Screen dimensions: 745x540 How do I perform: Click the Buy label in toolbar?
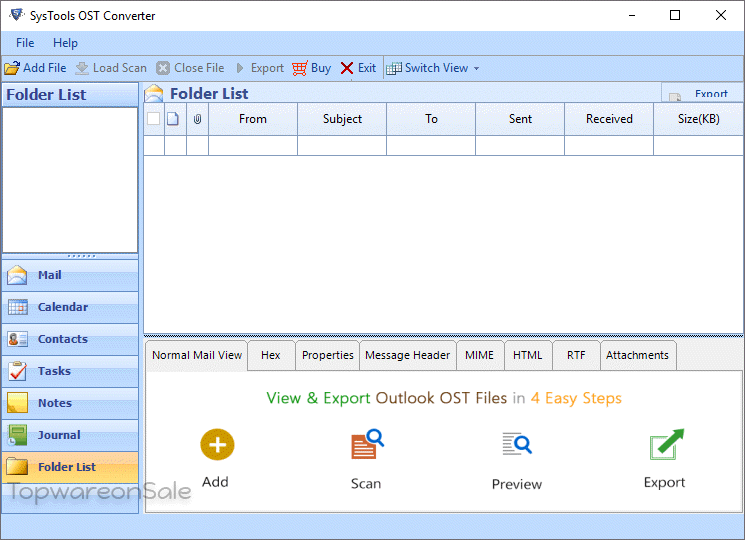(321, 68)
